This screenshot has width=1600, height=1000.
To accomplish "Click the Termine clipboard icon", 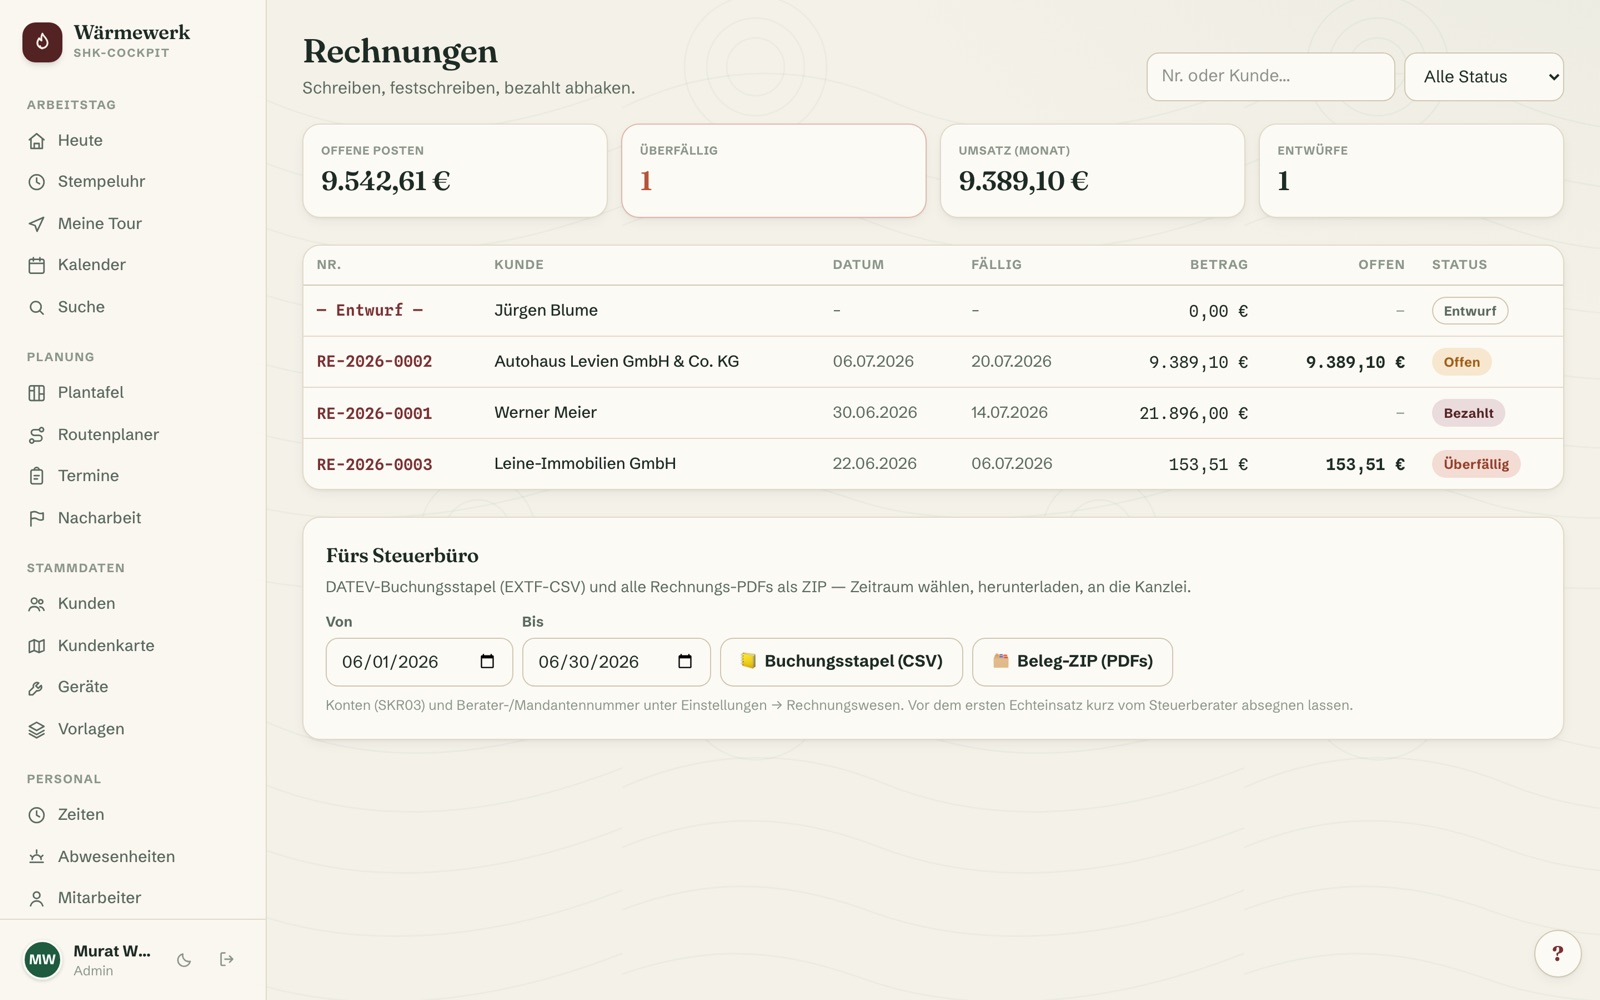I will 37,476.
